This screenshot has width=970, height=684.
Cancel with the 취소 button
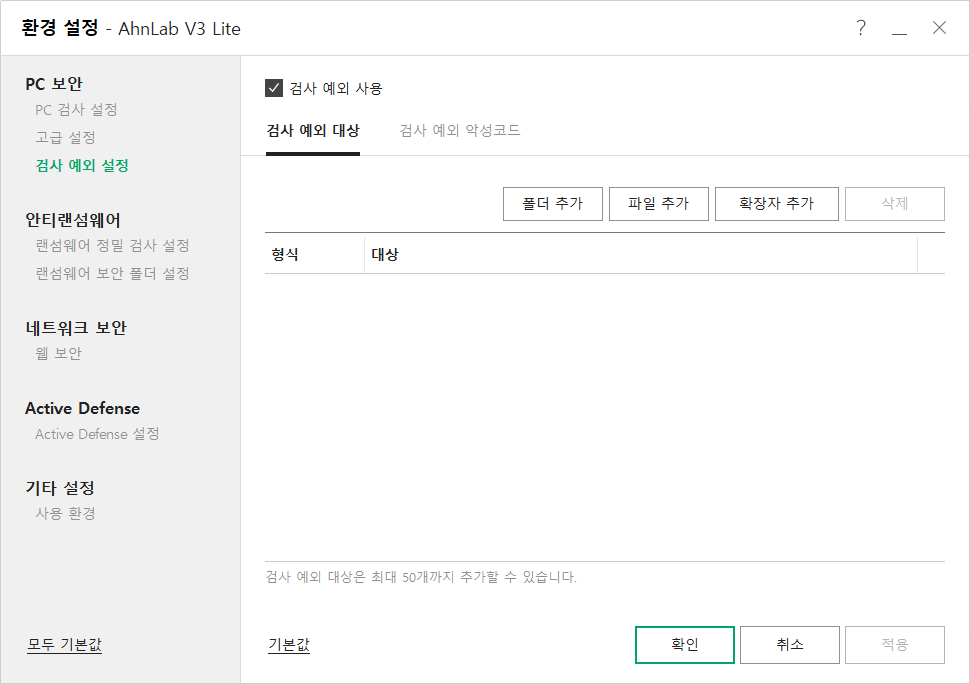(x=789, y=644)
